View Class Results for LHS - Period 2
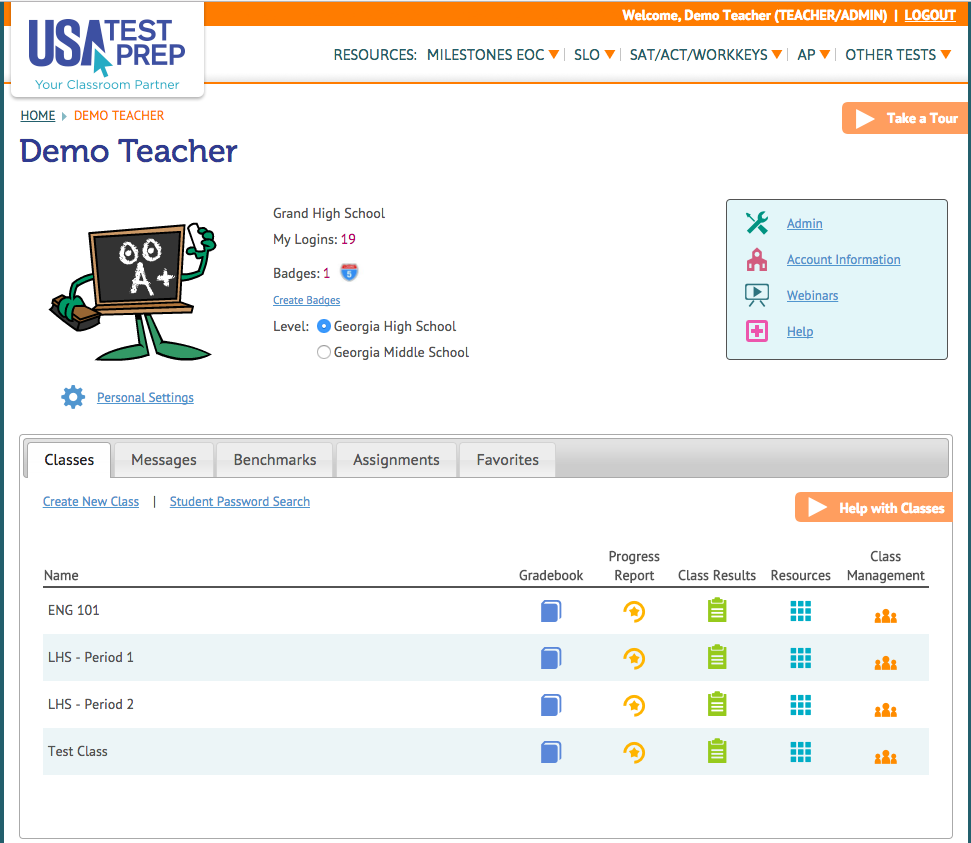 (x=717, y=704)
